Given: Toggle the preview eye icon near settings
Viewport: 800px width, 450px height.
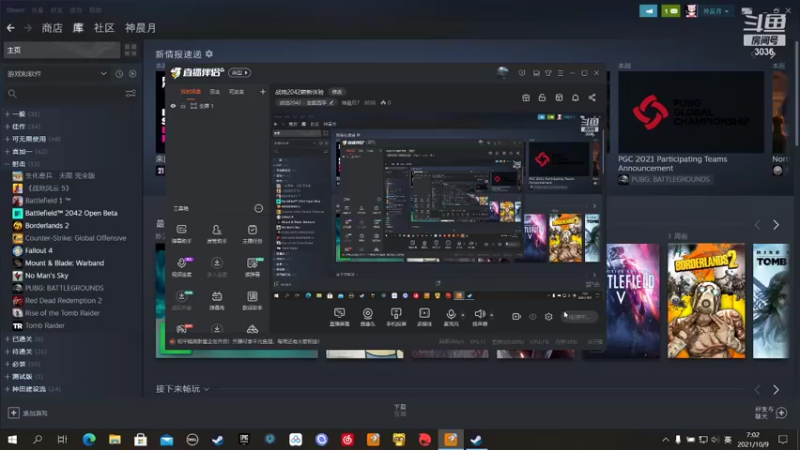Looking at the screenshot, I should [533, 317].
